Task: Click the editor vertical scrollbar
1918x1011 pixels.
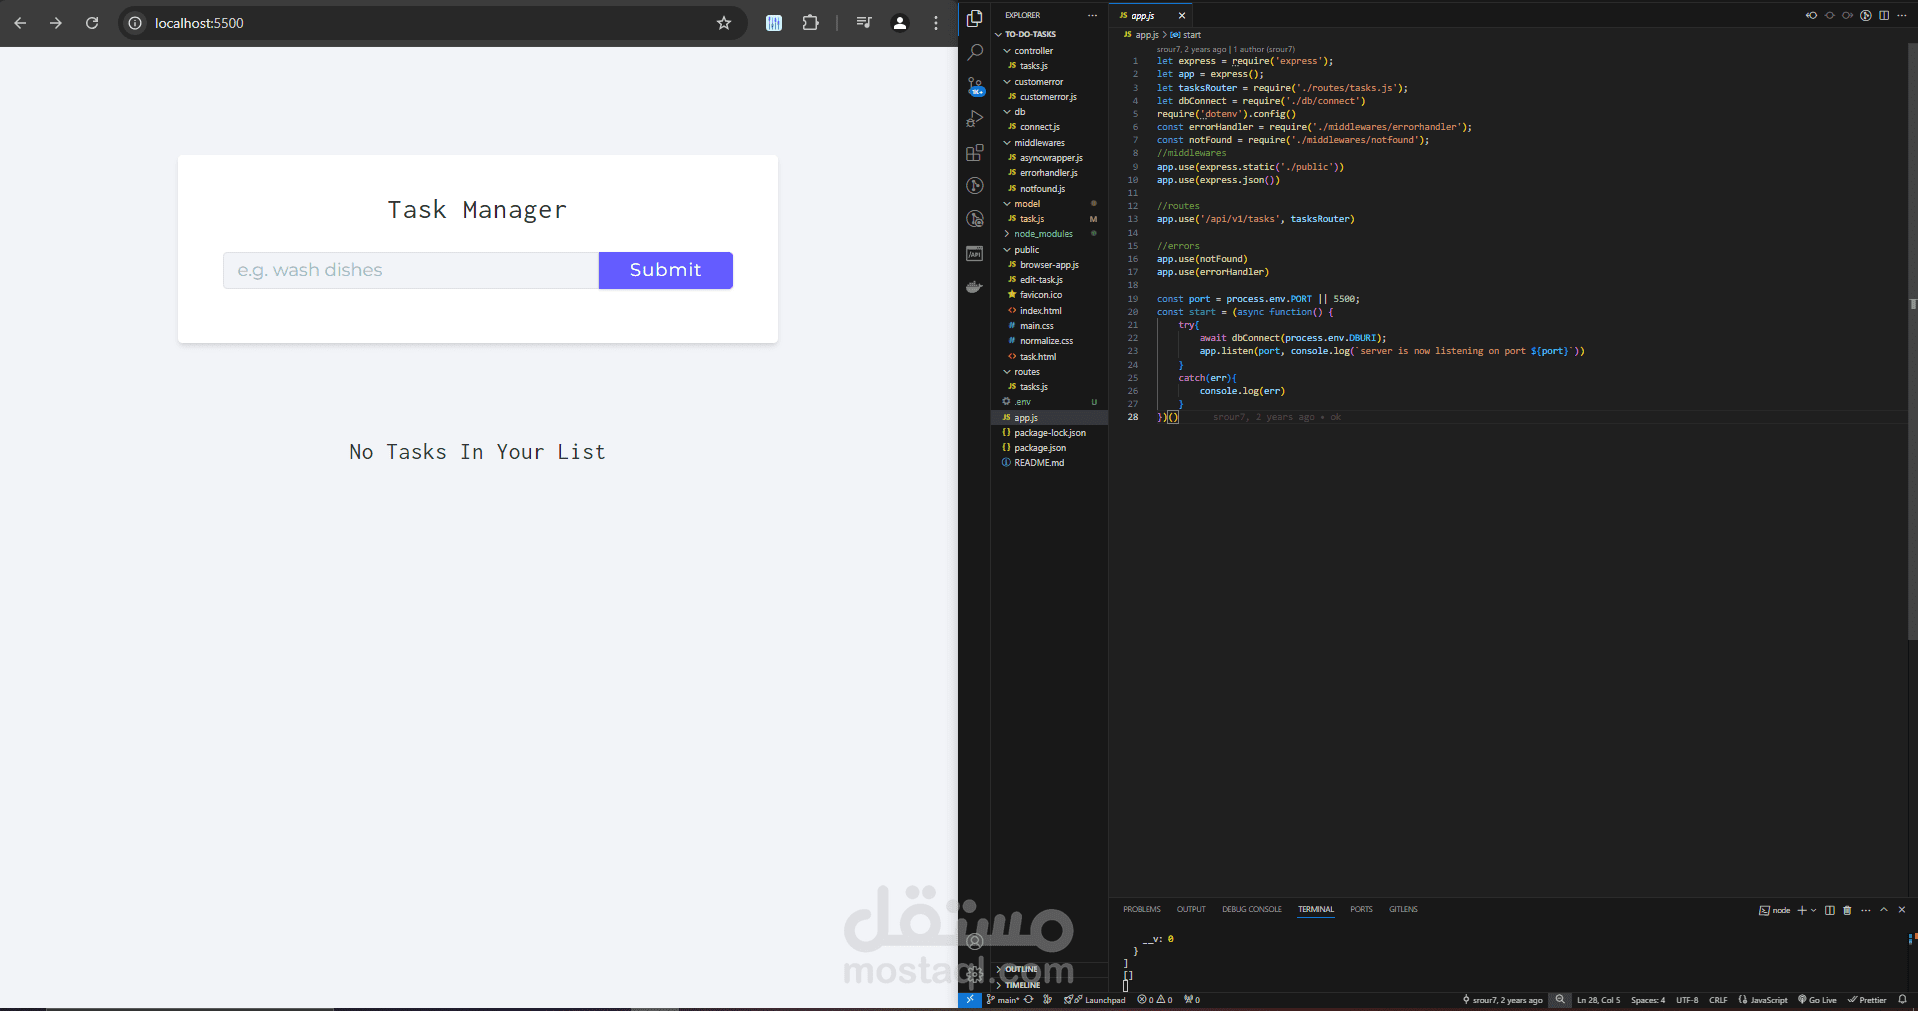Action: coord(1912,340)
